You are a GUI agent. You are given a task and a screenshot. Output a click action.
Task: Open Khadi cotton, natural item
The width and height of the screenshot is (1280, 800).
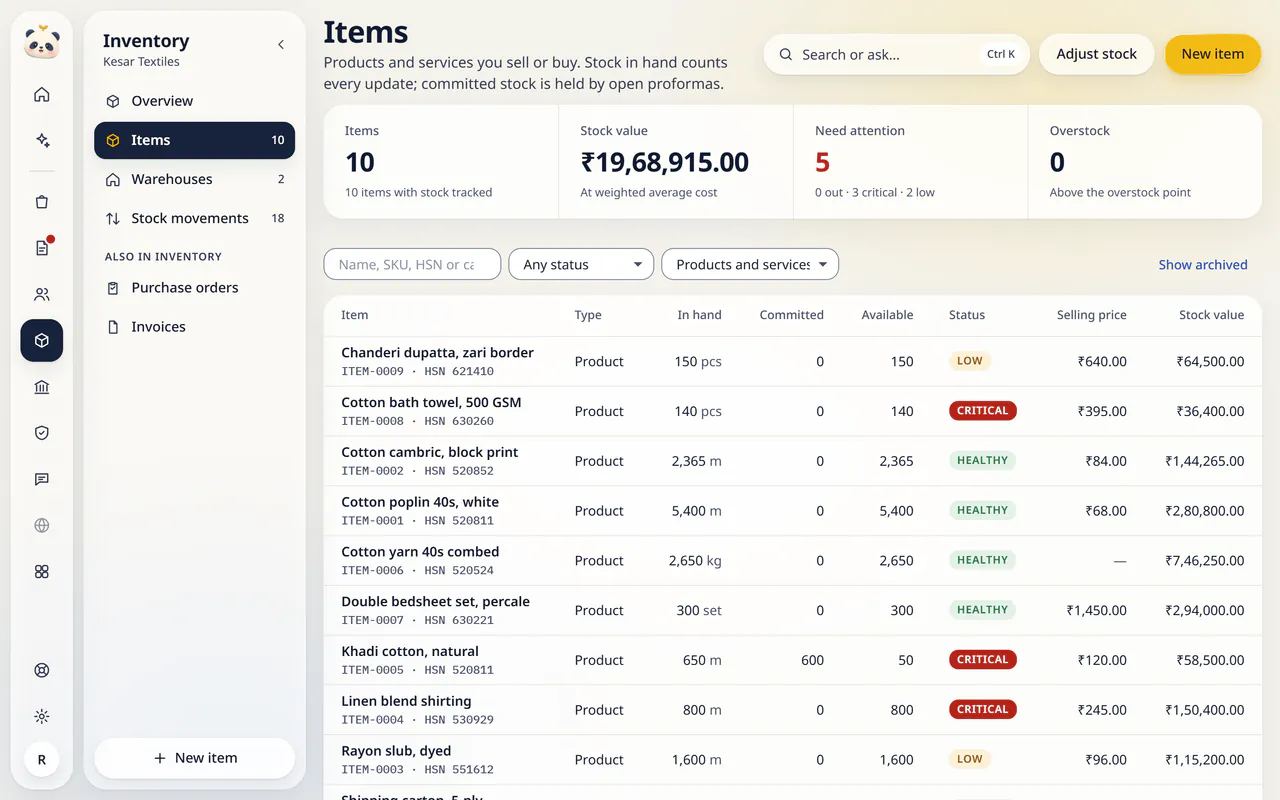click(x=793, y=660)
